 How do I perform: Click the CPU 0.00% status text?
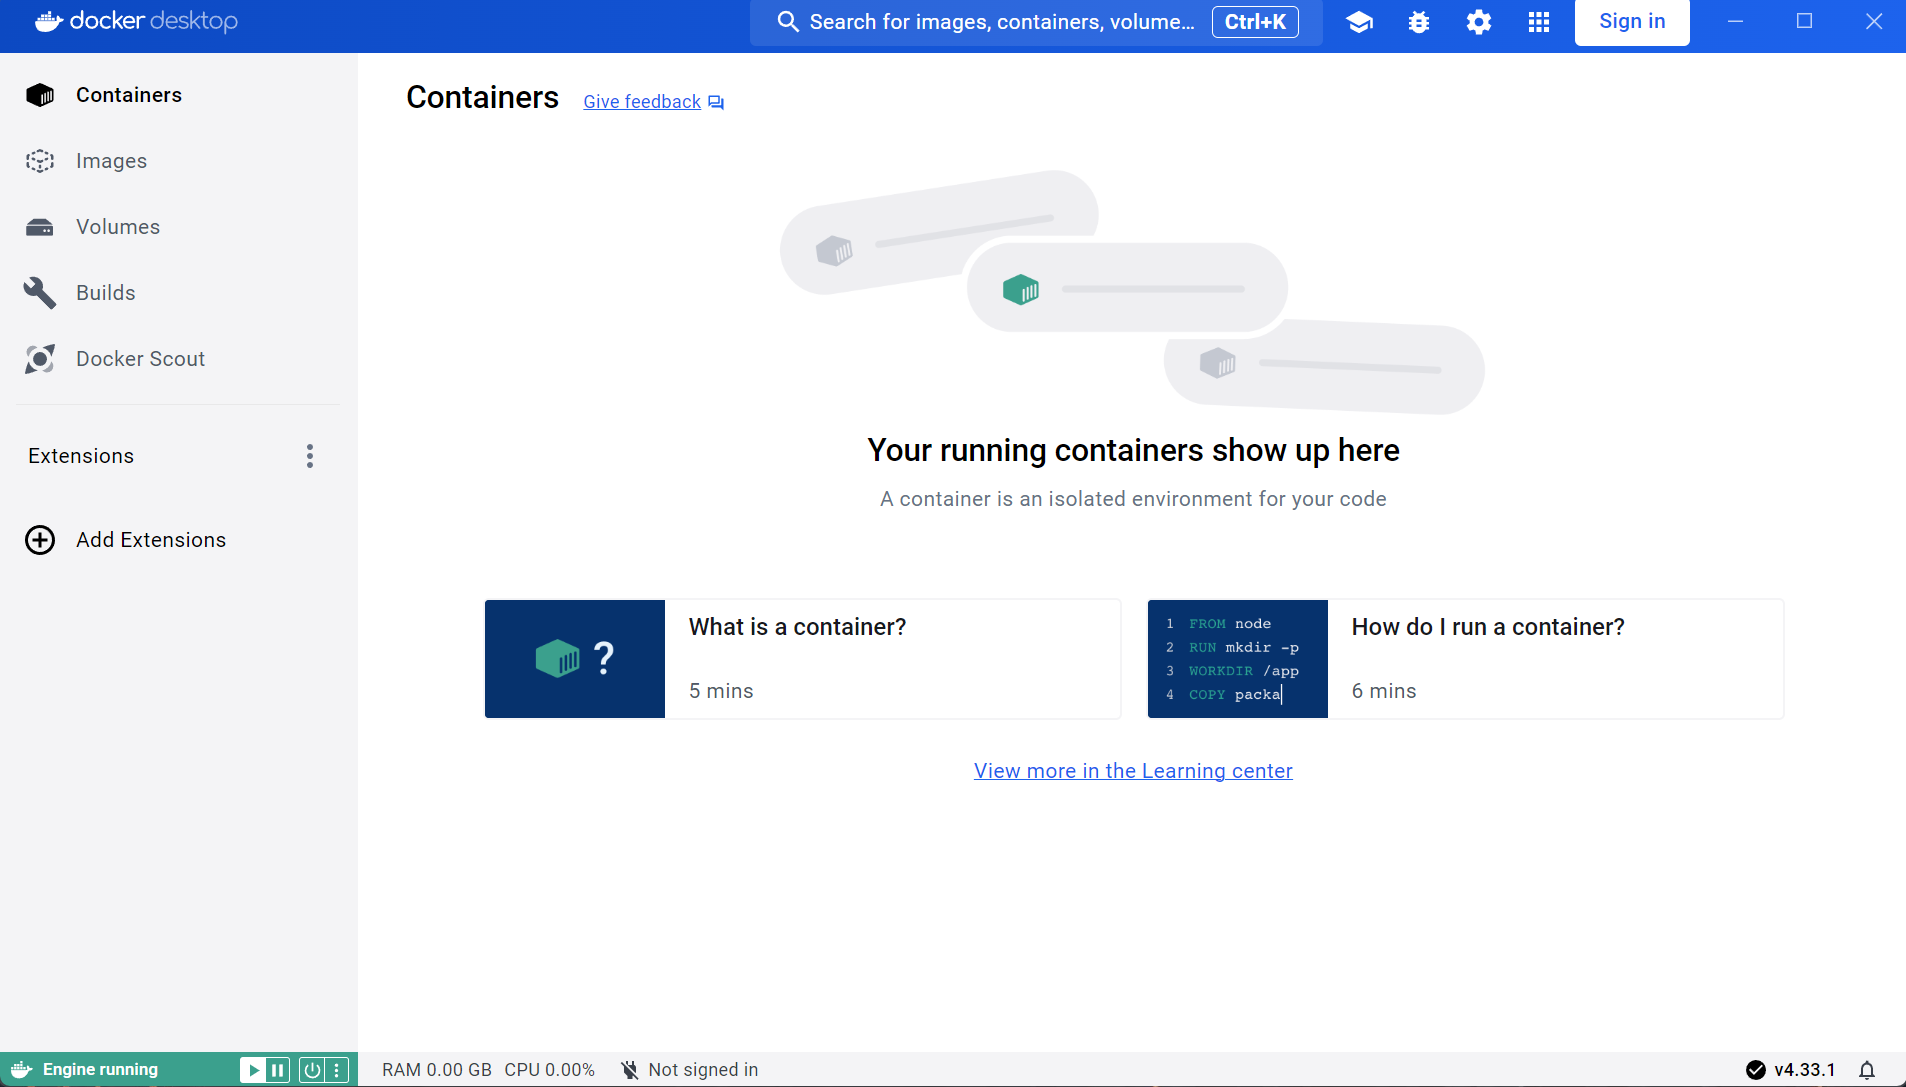tap(549, 1070)
